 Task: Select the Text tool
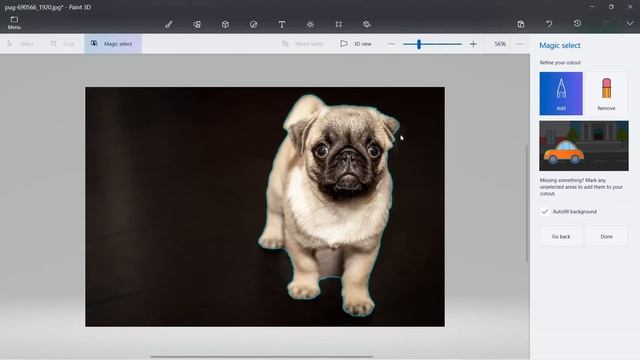pos(282,24)
